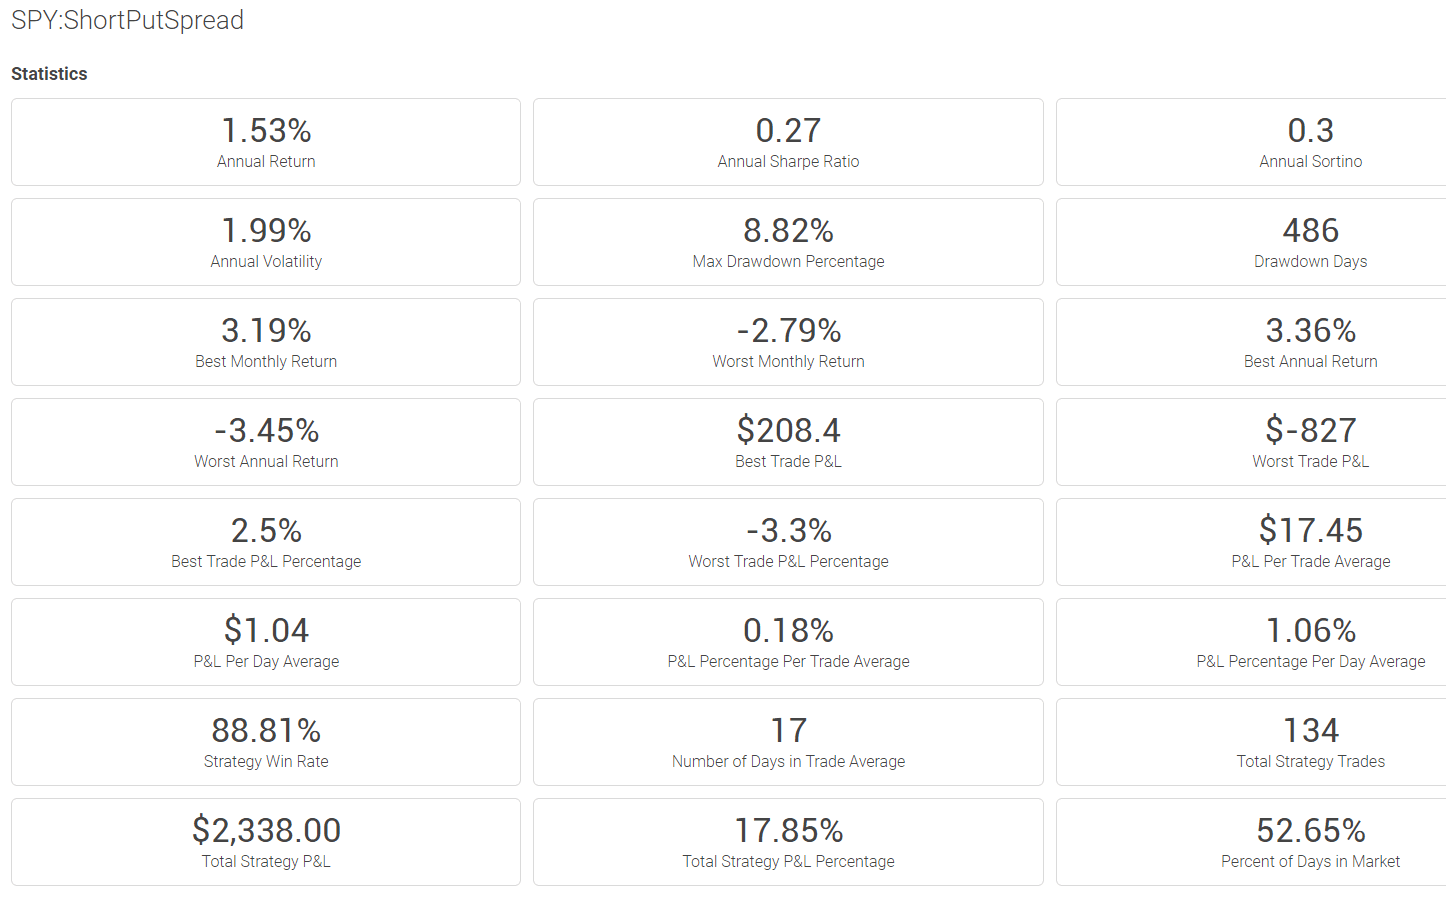Click the SPY:ShortPutSpread title heading
Viewport: 1446px width, 898px height.
pyautogui.click(x=127, y=20)
